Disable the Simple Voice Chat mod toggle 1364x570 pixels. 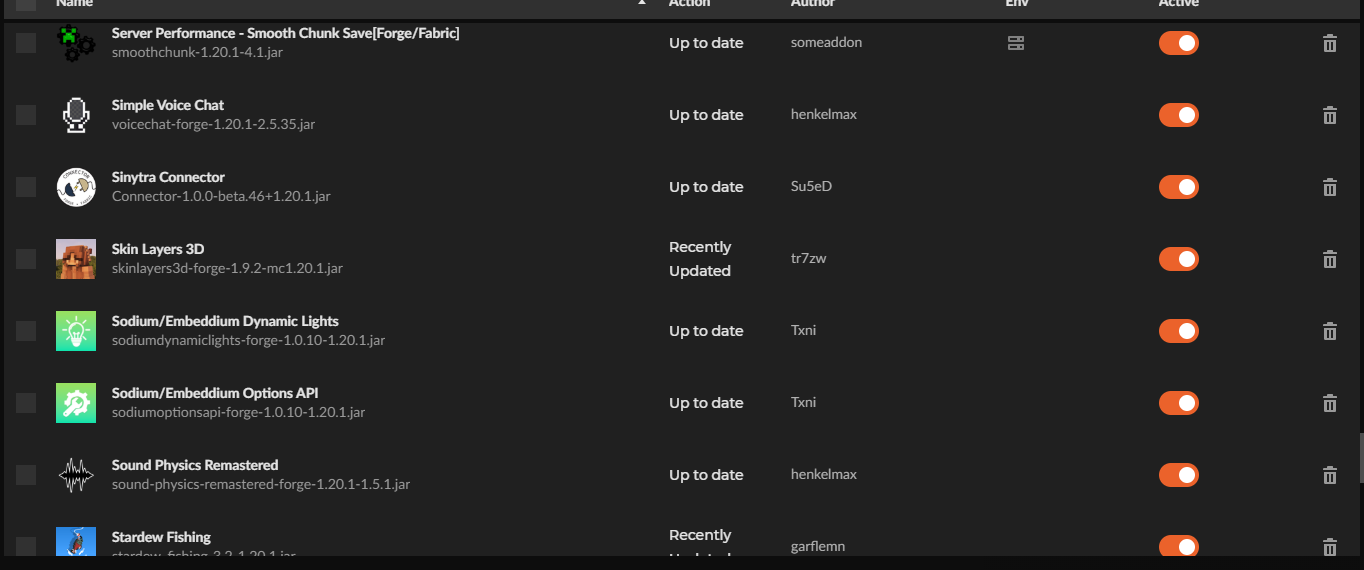1178,115
